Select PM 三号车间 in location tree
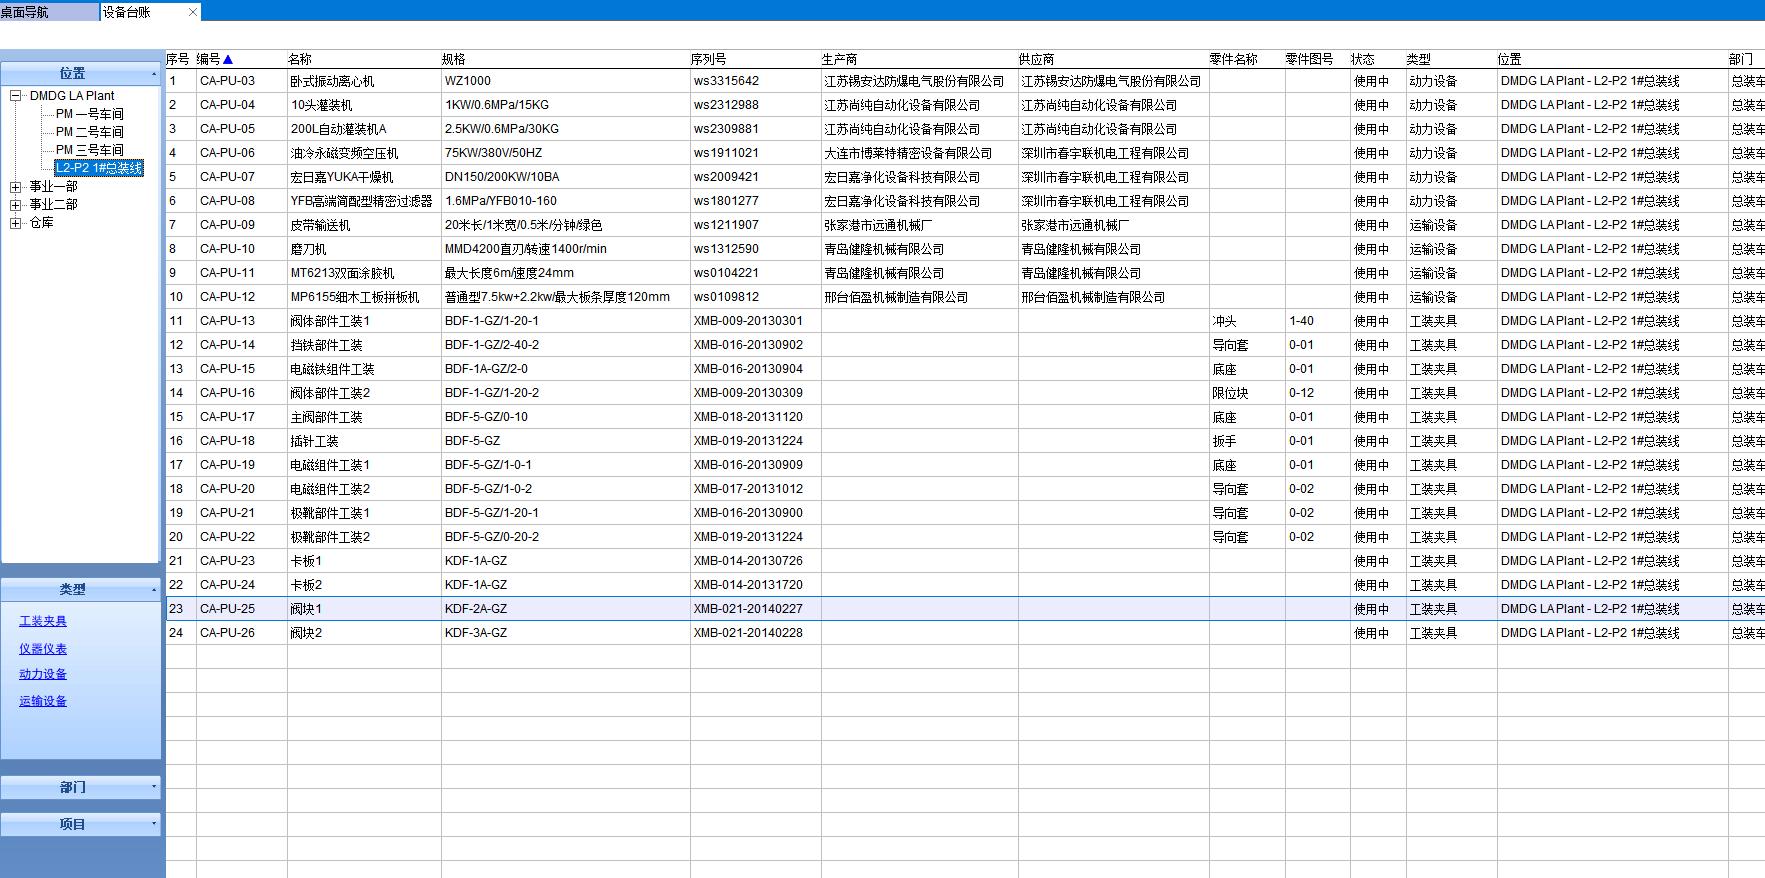This screenshot has width=1765, height=878. (x=89, y=150)
